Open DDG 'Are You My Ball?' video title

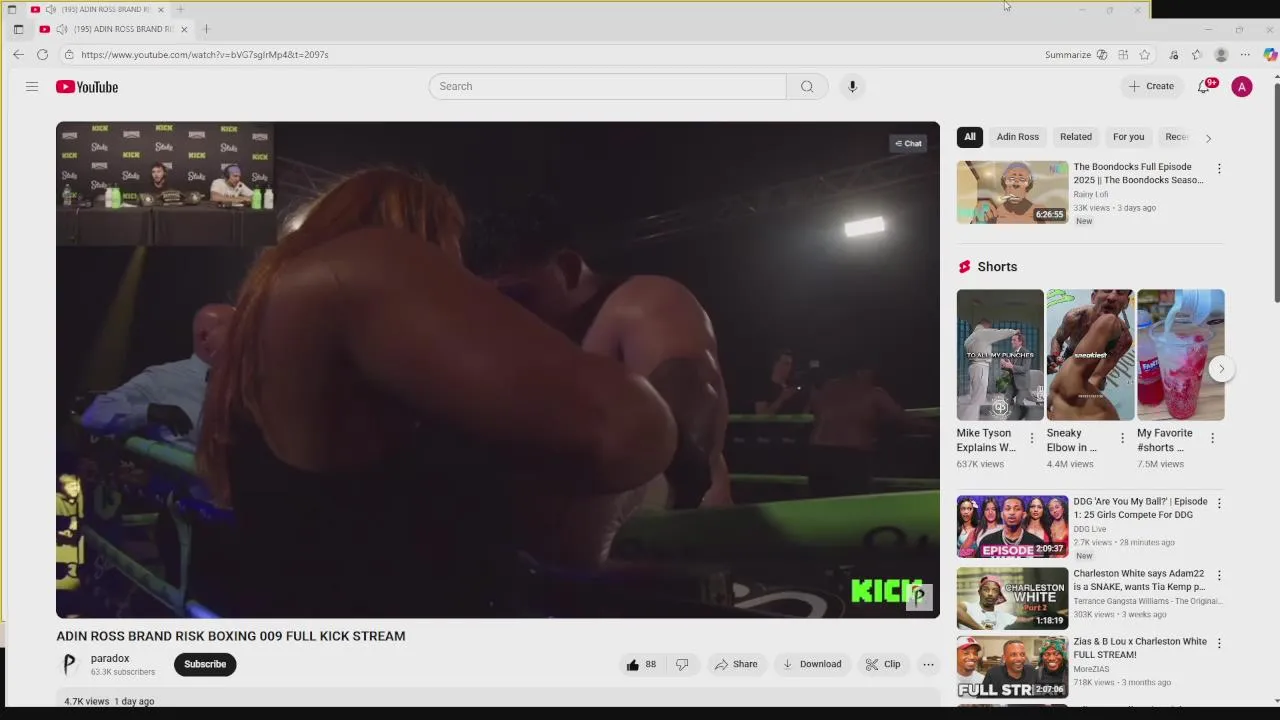[x=1140, y=508]
